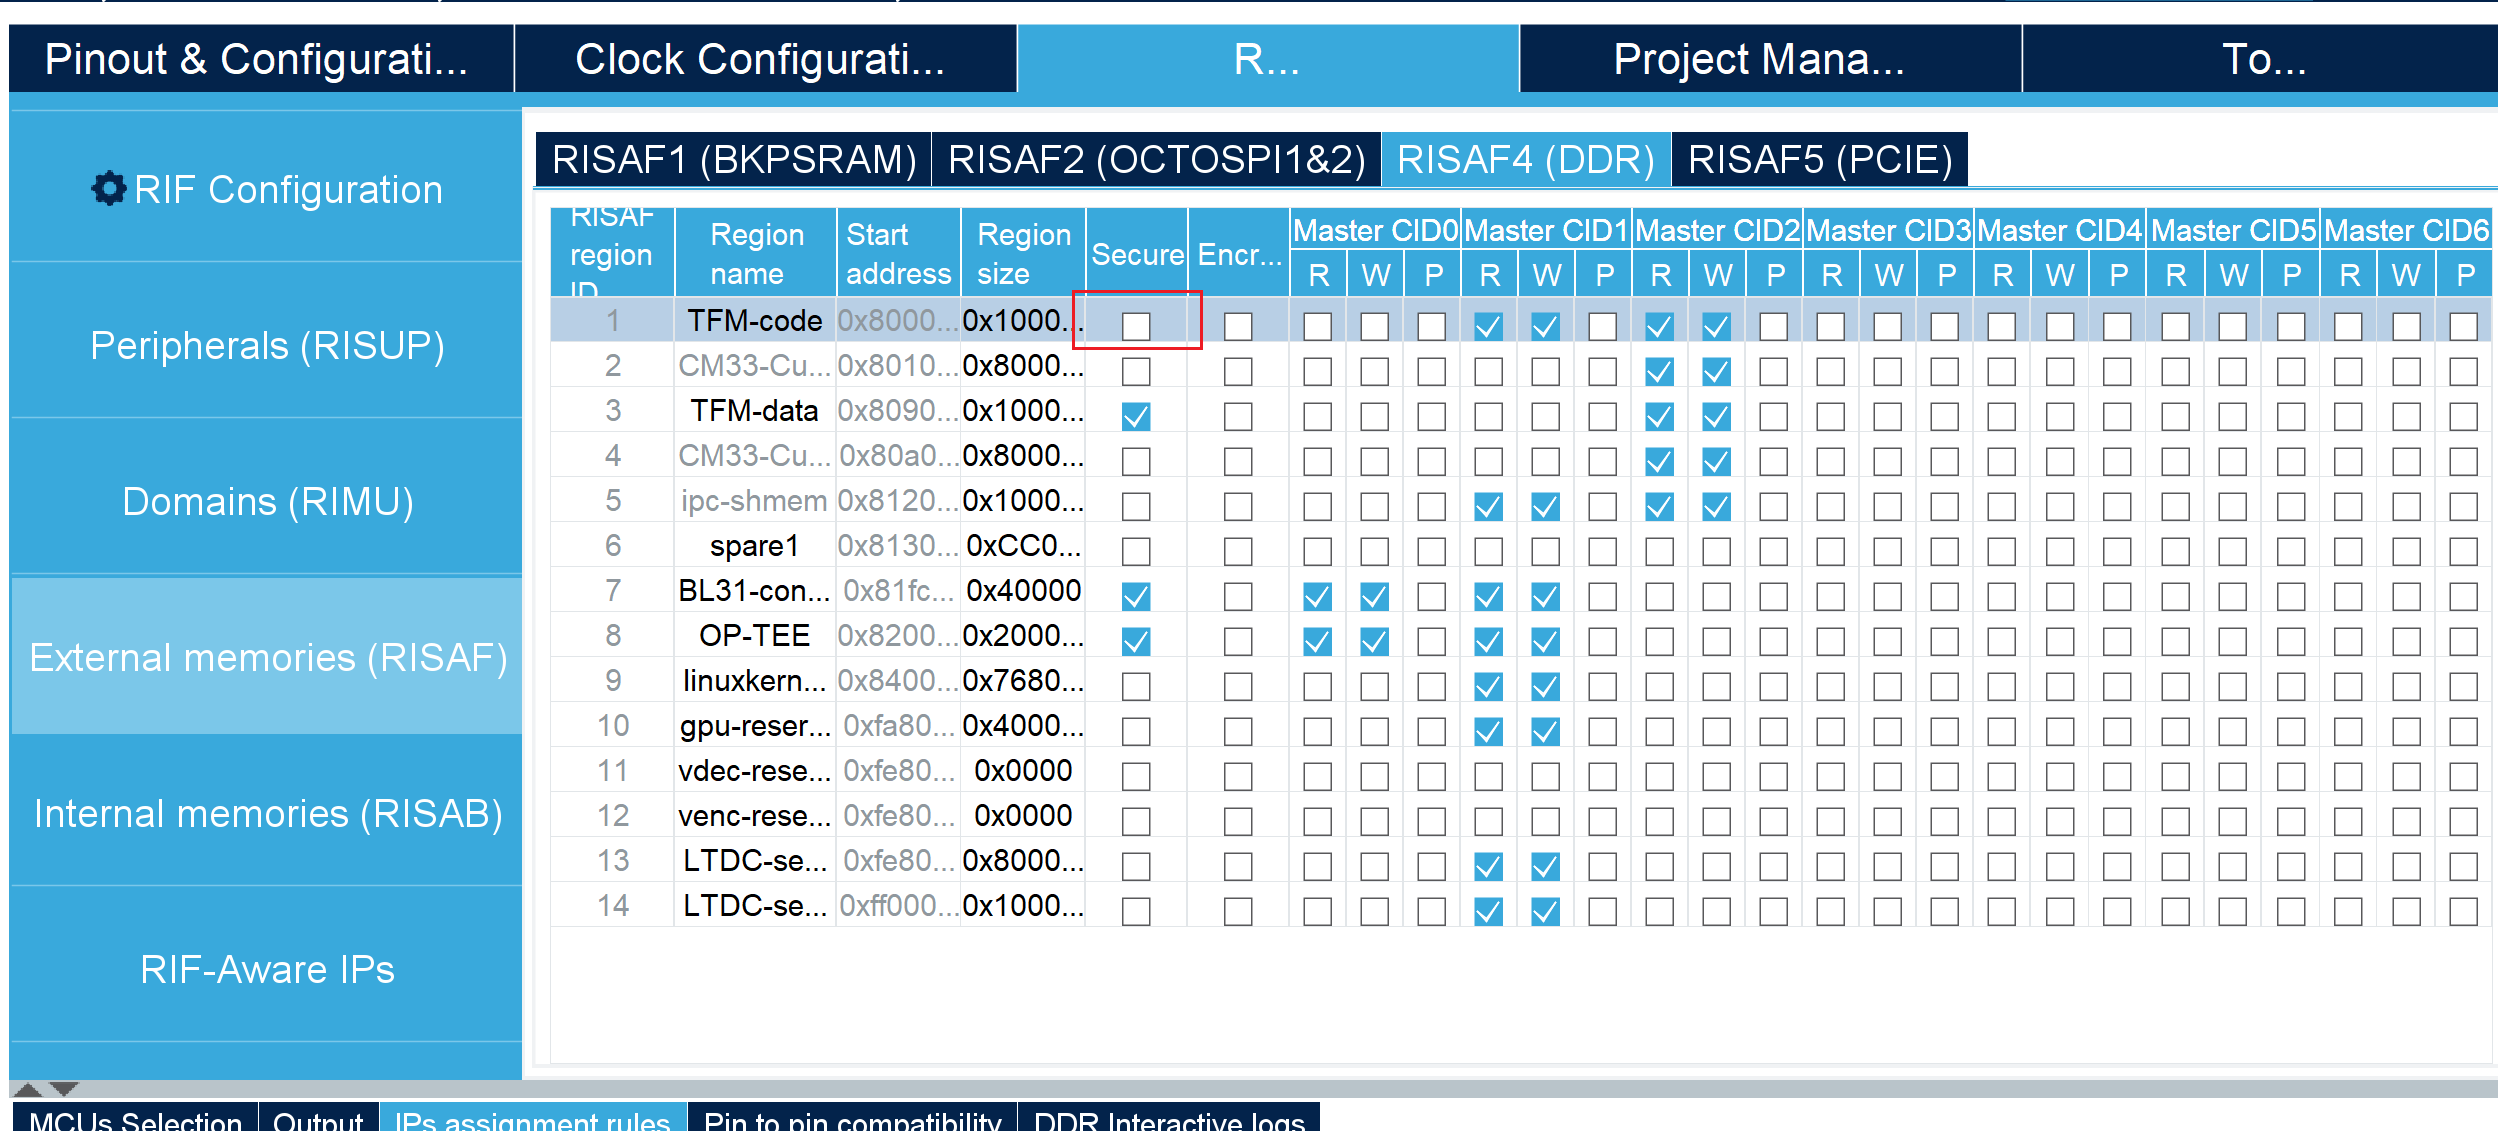This screenshot has width=2498, height=1131.
Task: Open RIF-Aware IPs sidebar entry
Action: coord(267,970)
